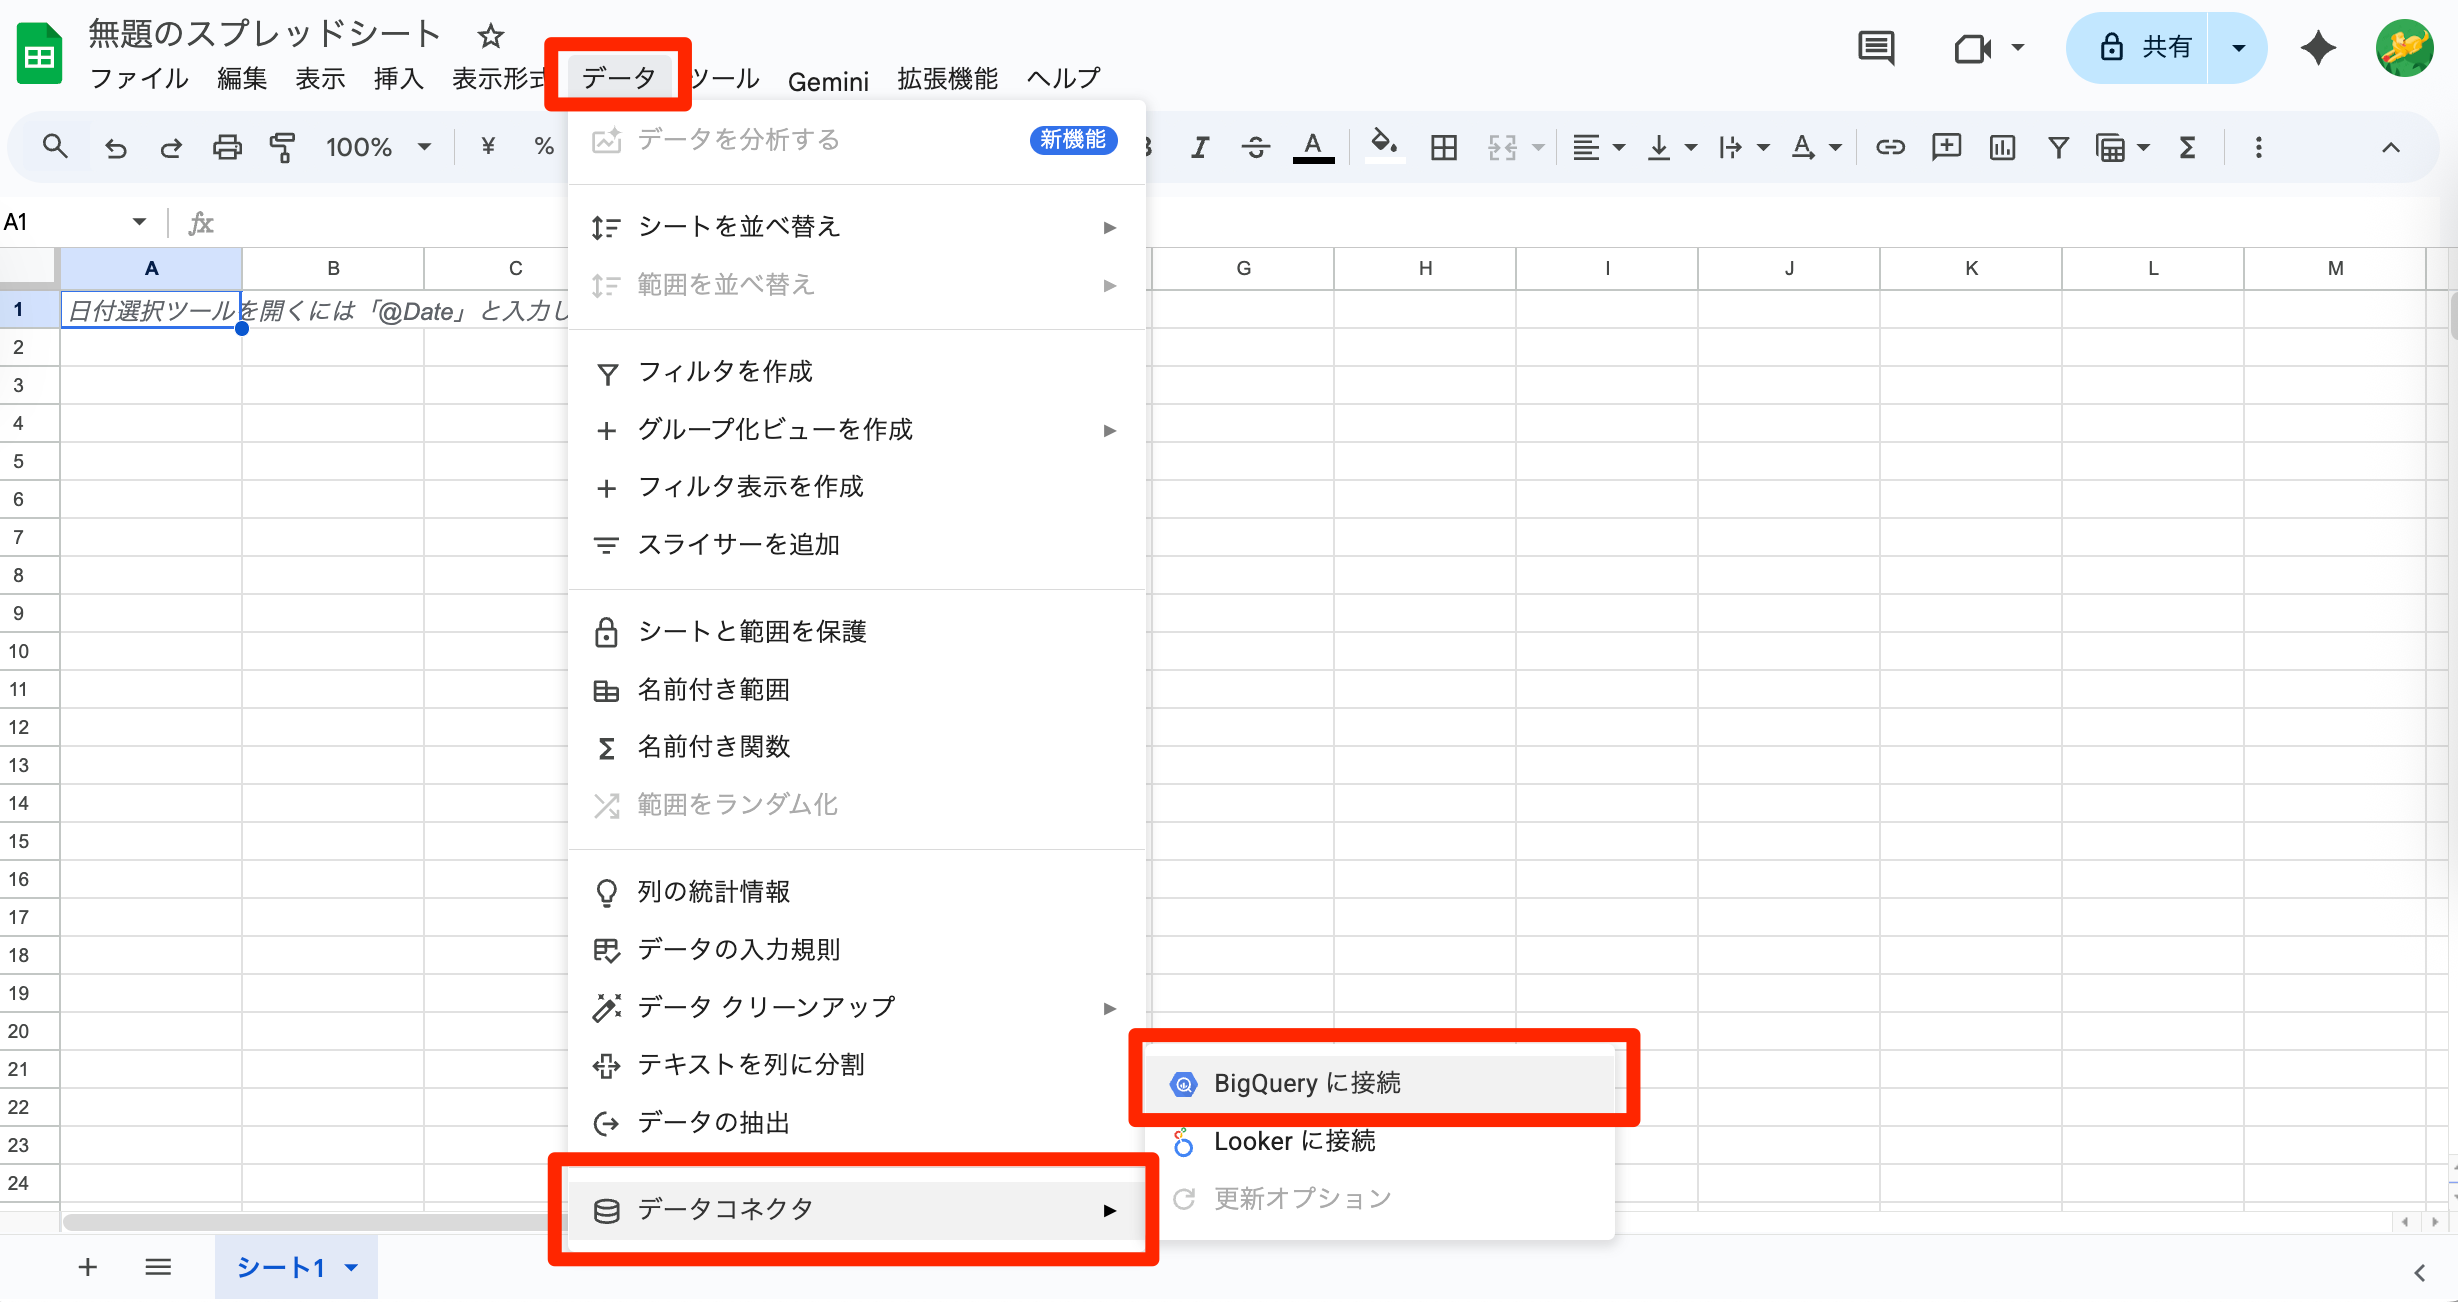The width and height of the screenshot is (2458, 1302).
Task: Click the fill color paint bucket
Action: click(x=1384, y=146)
